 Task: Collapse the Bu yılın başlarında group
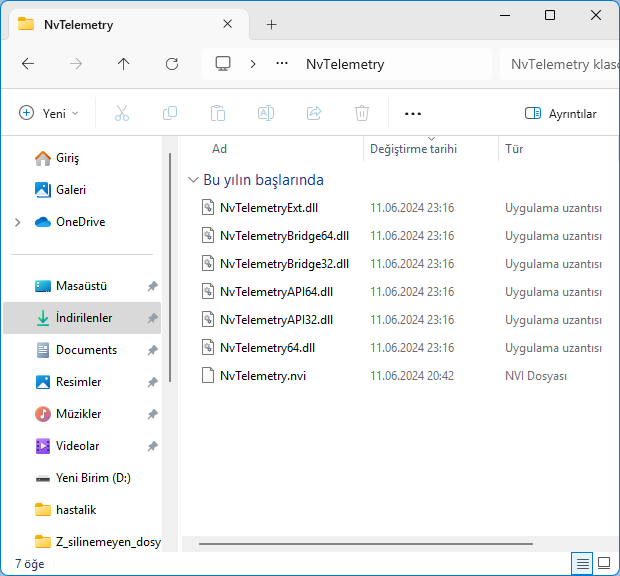pyautogui.click(x=193, y=180)
